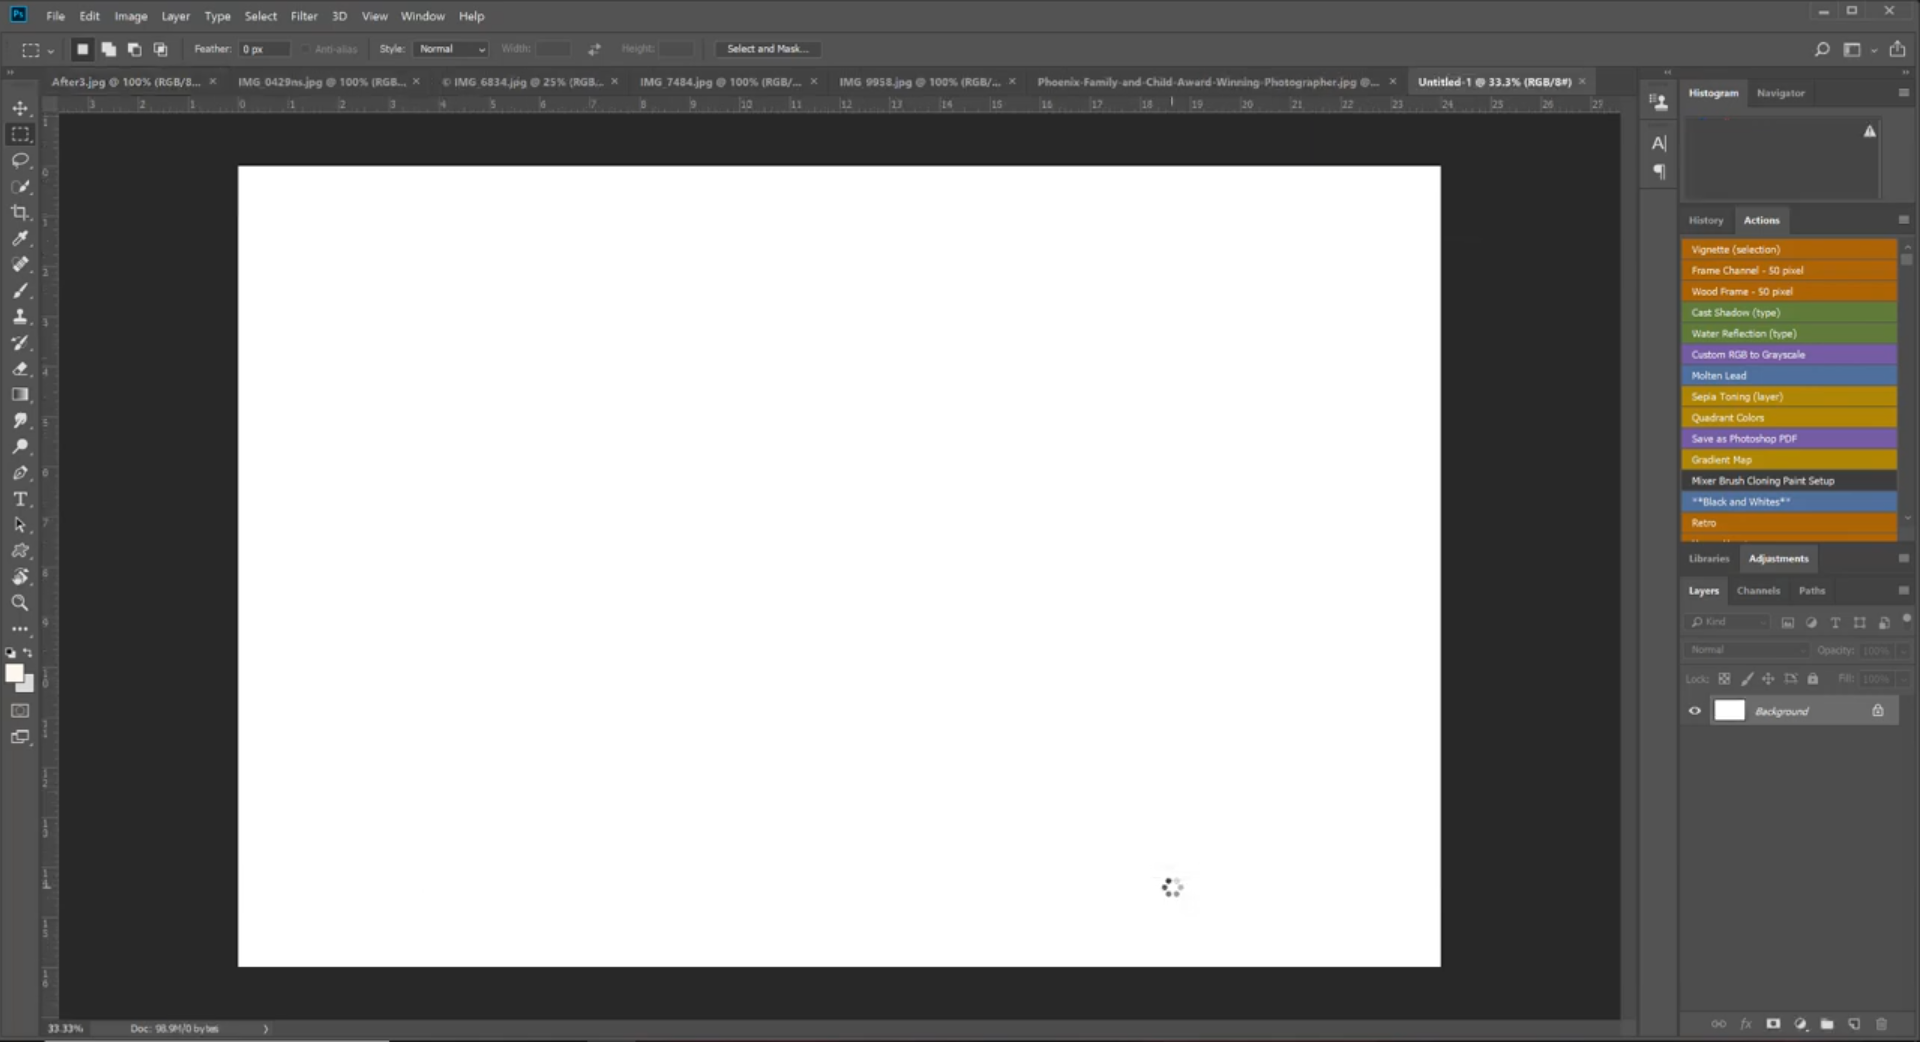Activate the Lasso tool
The image size is (1920, 1042).
(x=20, y=160)
